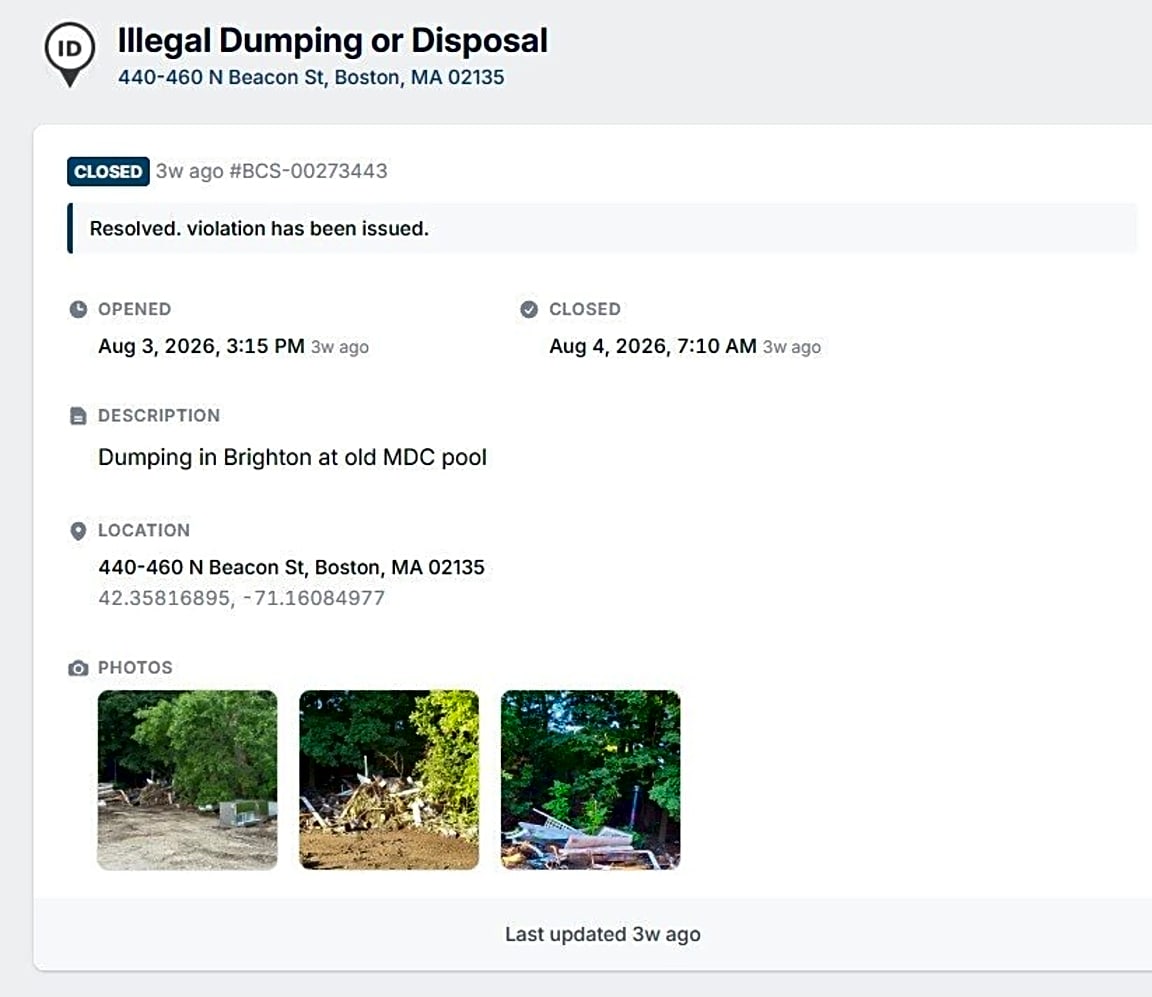Open the third photo thumbnail with scrap
The height and width of the screenshot is (997, 1152).
click(591, 780)
